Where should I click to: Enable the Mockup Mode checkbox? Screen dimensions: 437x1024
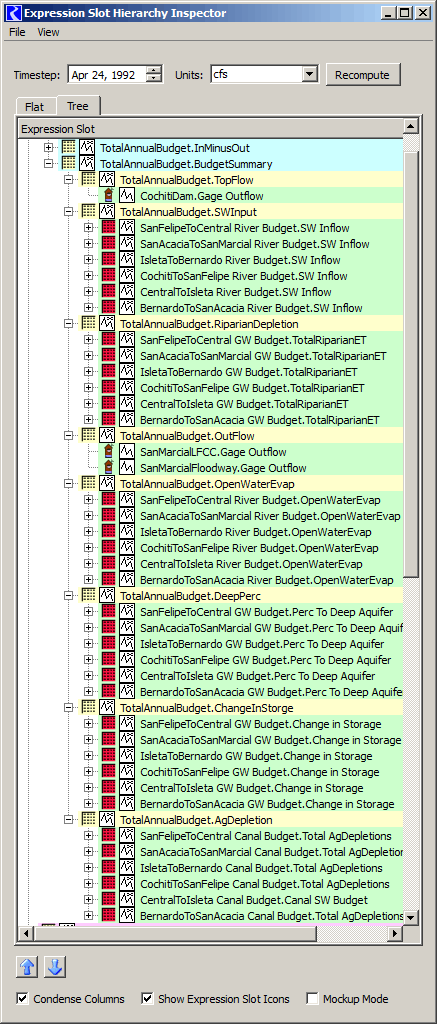point(313,999)
